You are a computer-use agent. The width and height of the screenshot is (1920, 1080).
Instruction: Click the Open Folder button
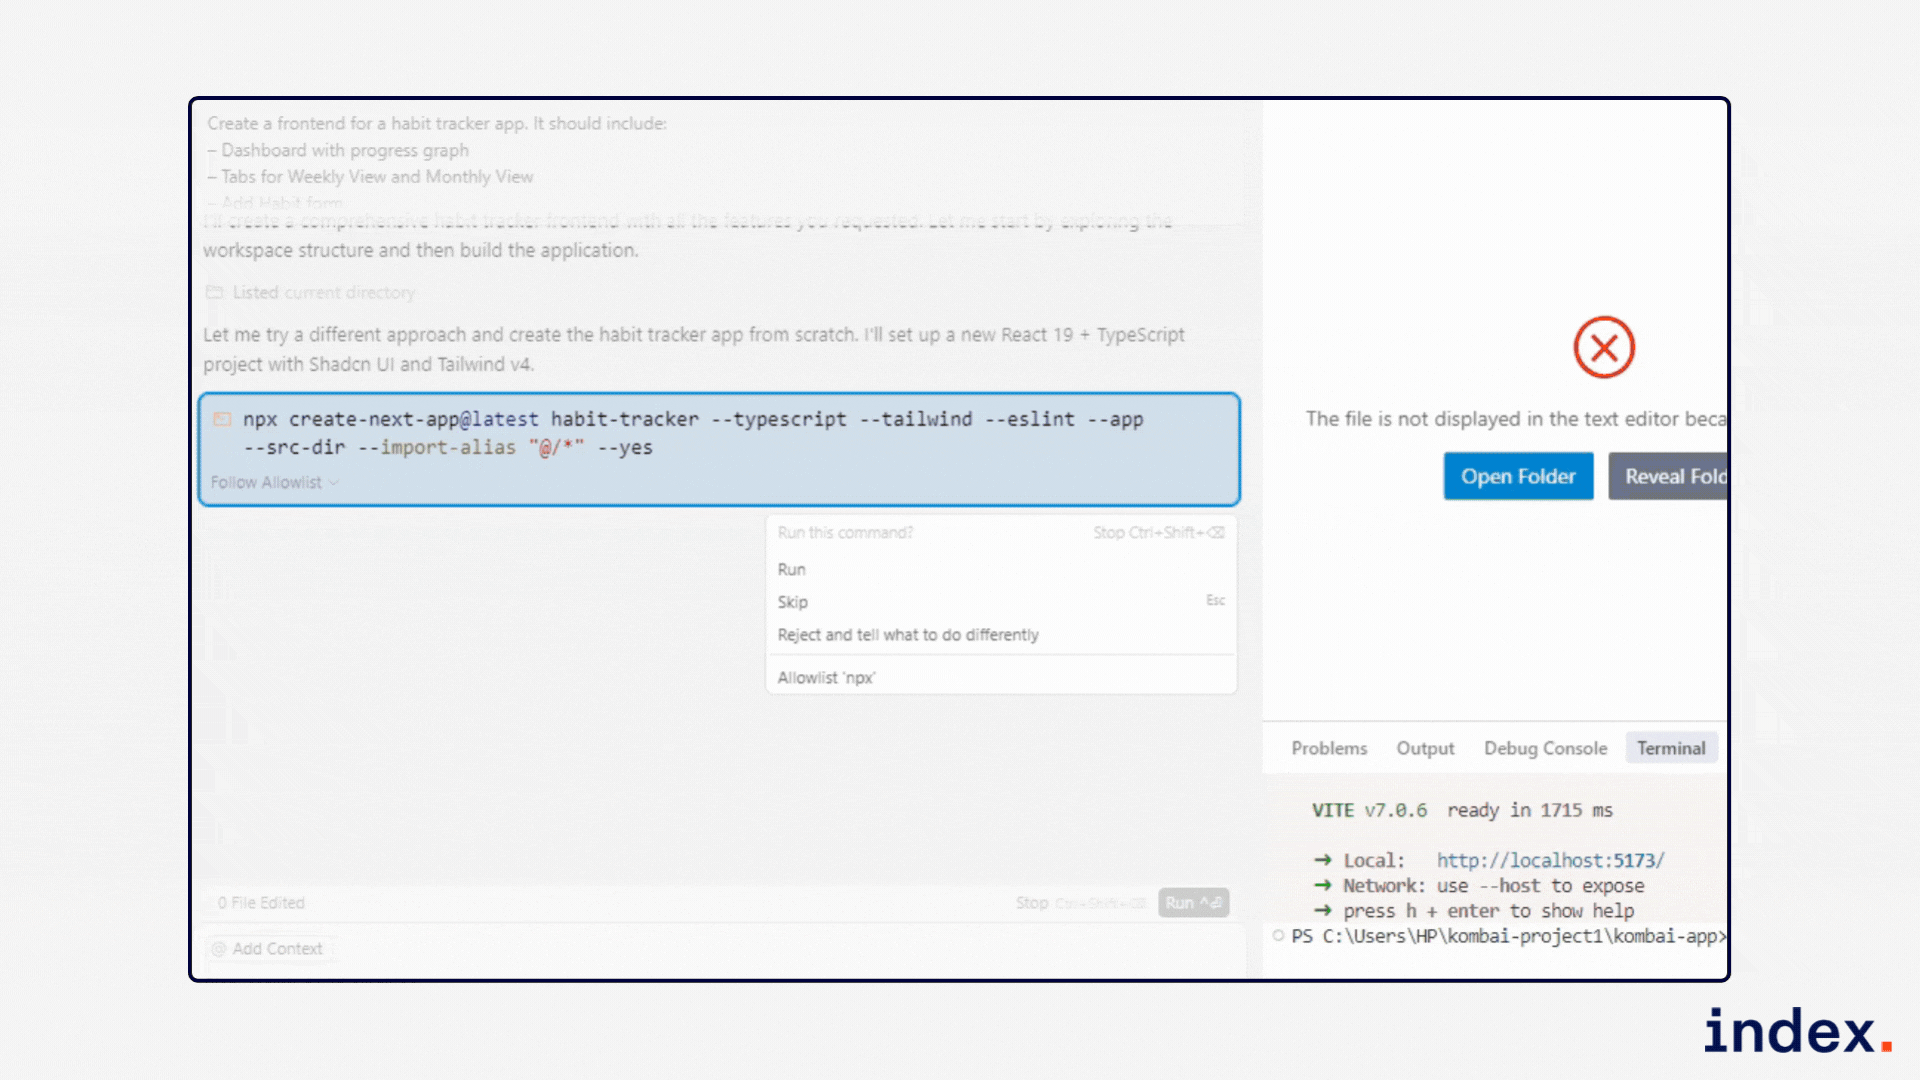[1518, 476]
